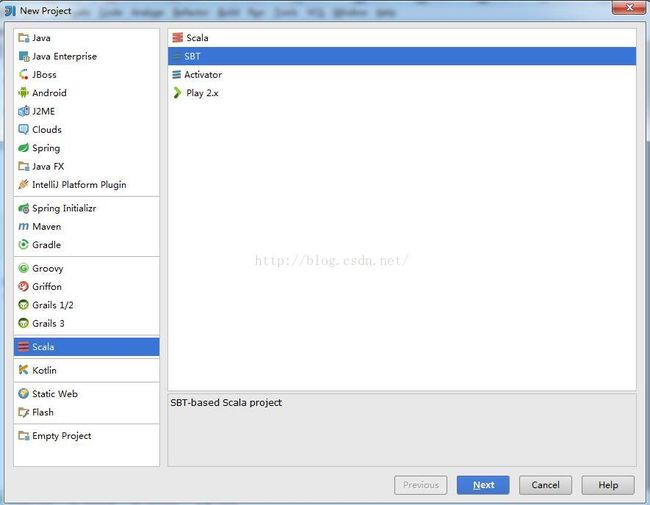Click the Kotlin icon
The width and height of the screenshot is (650, 505).
coord(24,370)
